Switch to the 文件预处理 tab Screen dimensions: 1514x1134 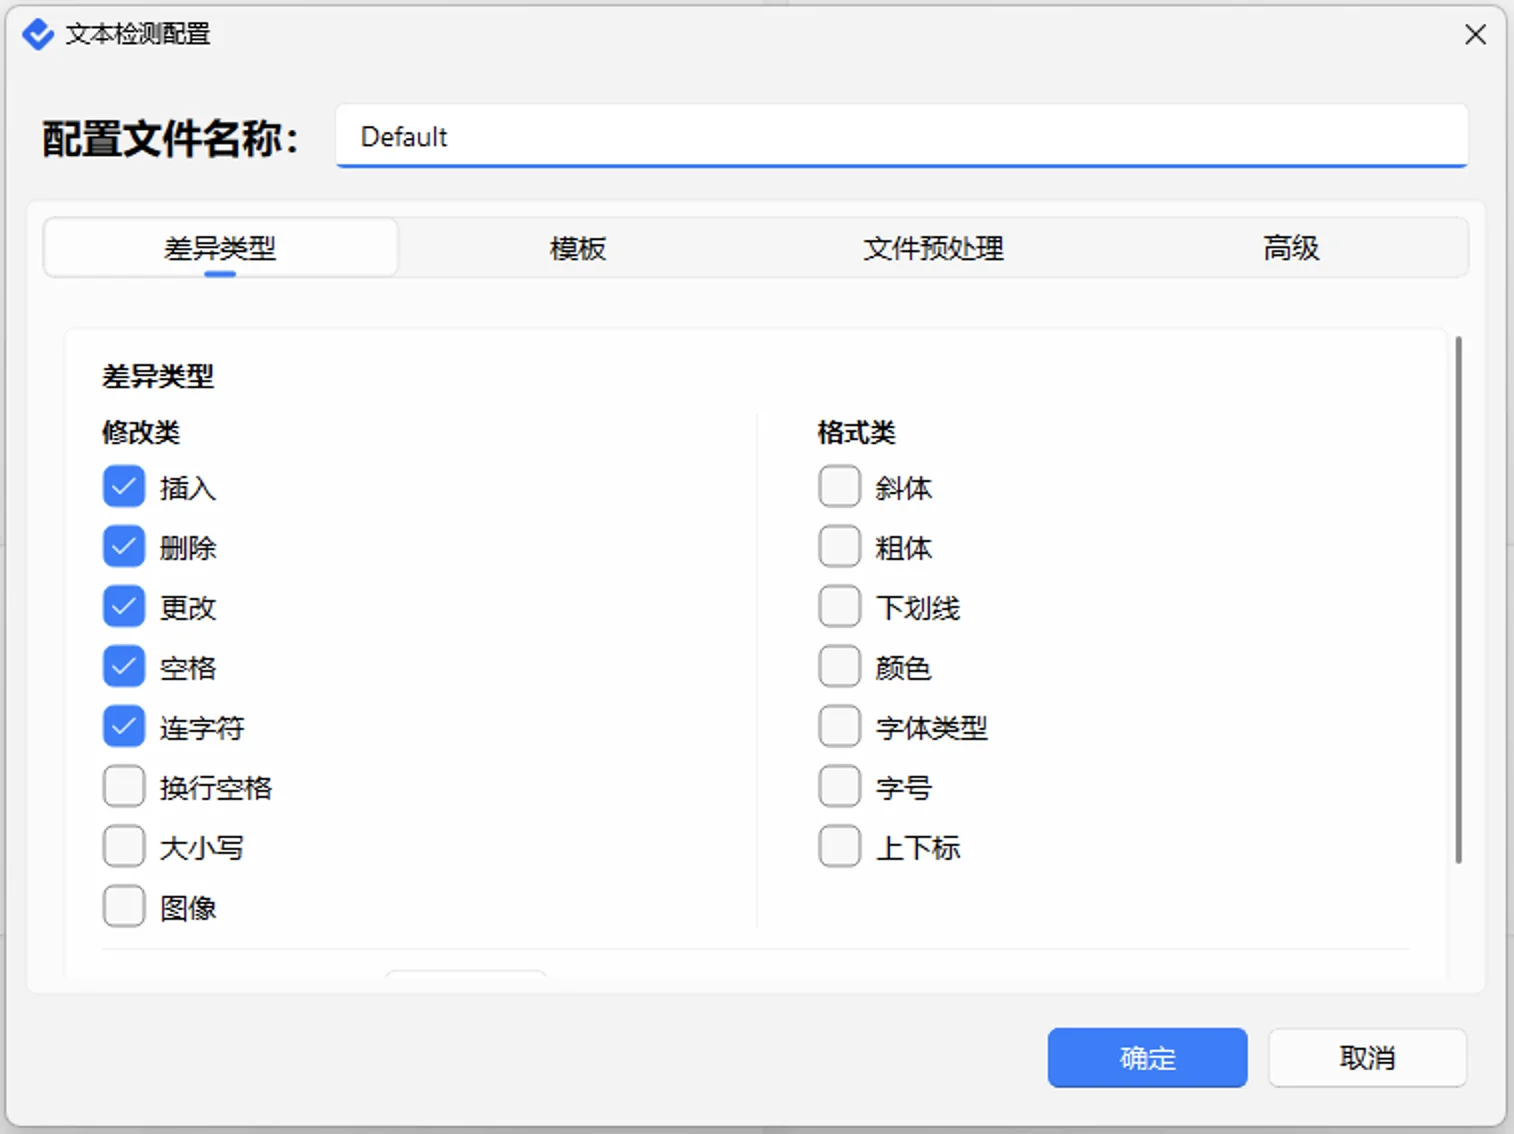tap(934, 248)
